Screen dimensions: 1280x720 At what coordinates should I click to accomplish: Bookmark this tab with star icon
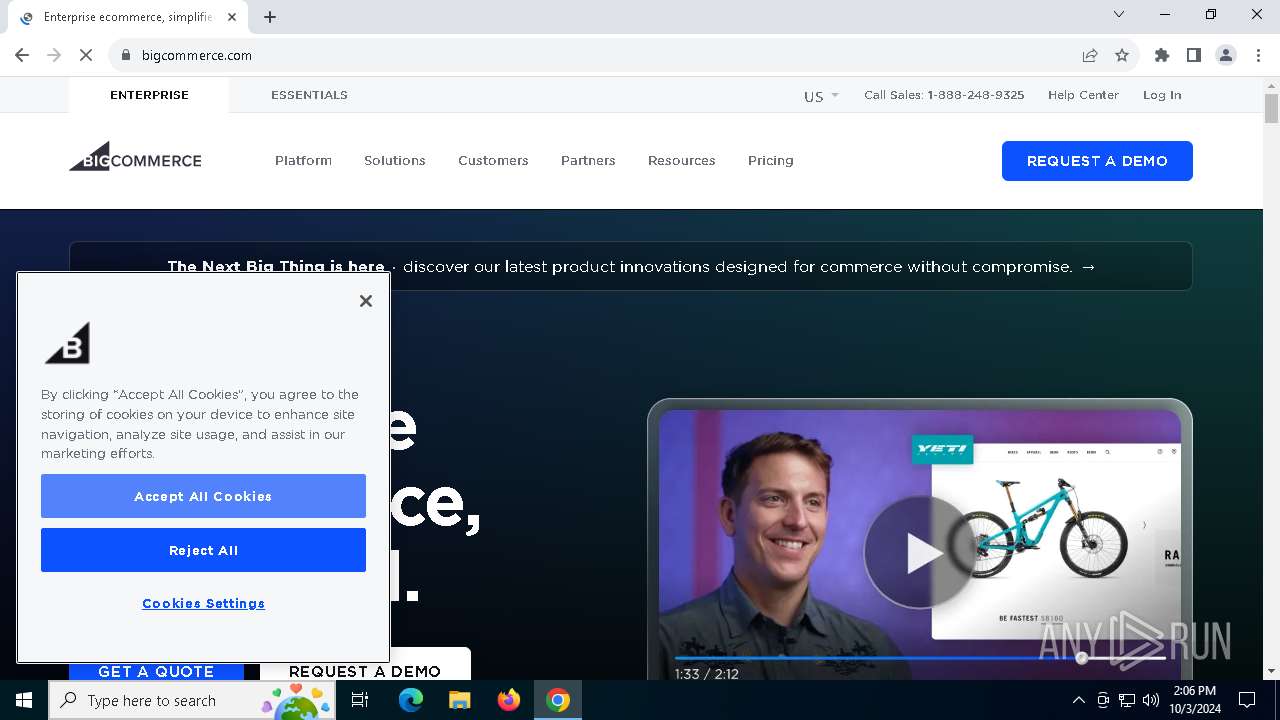click(1122, 55)
